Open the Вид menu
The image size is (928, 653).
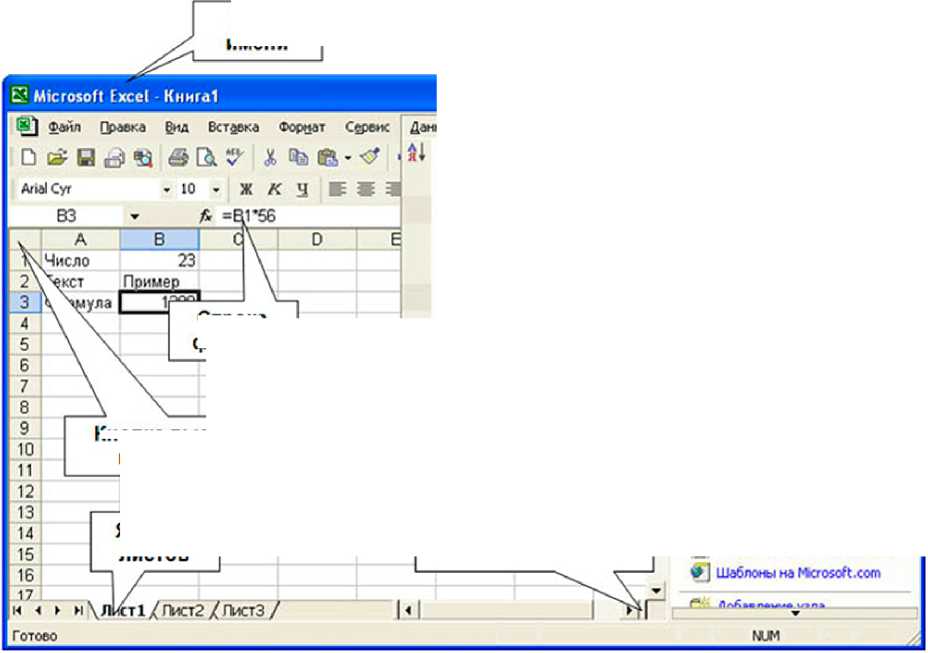[x=176, y=127]
